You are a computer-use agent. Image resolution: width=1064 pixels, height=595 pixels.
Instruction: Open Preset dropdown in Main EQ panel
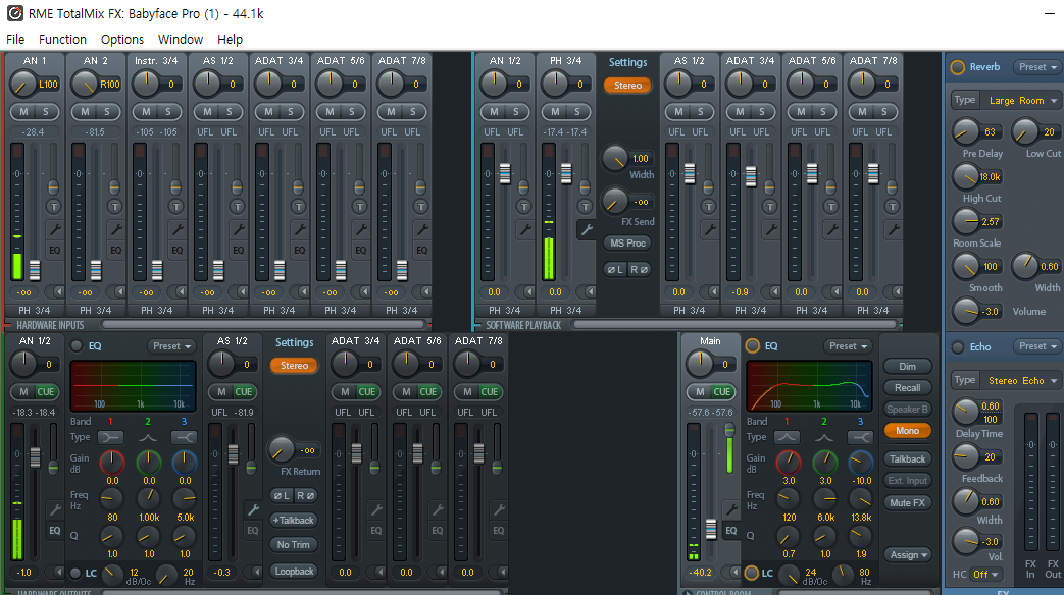click(848, 346)
